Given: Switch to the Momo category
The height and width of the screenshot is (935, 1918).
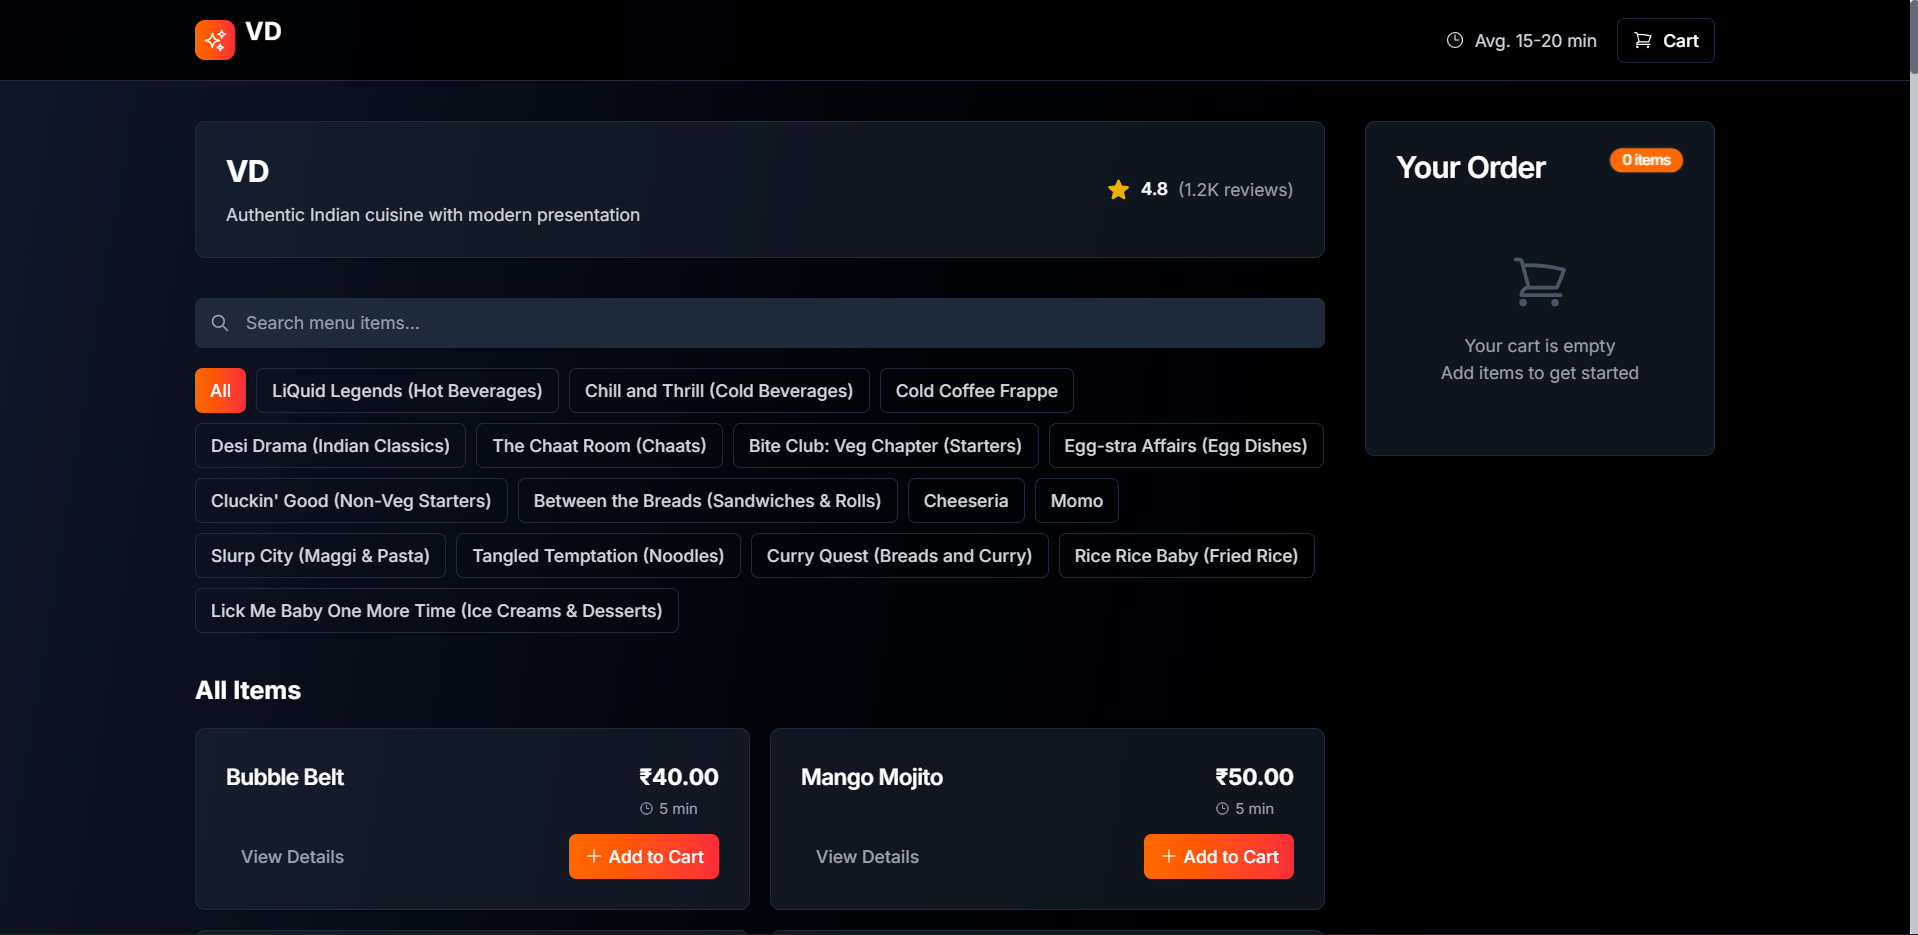Looking at the screenshot, I should [x=1076, y=501].
